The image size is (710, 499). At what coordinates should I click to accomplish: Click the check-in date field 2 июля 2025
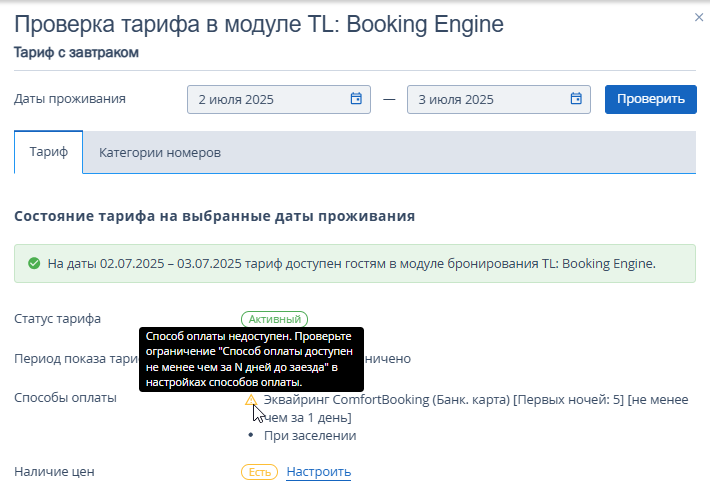point(278,99)
